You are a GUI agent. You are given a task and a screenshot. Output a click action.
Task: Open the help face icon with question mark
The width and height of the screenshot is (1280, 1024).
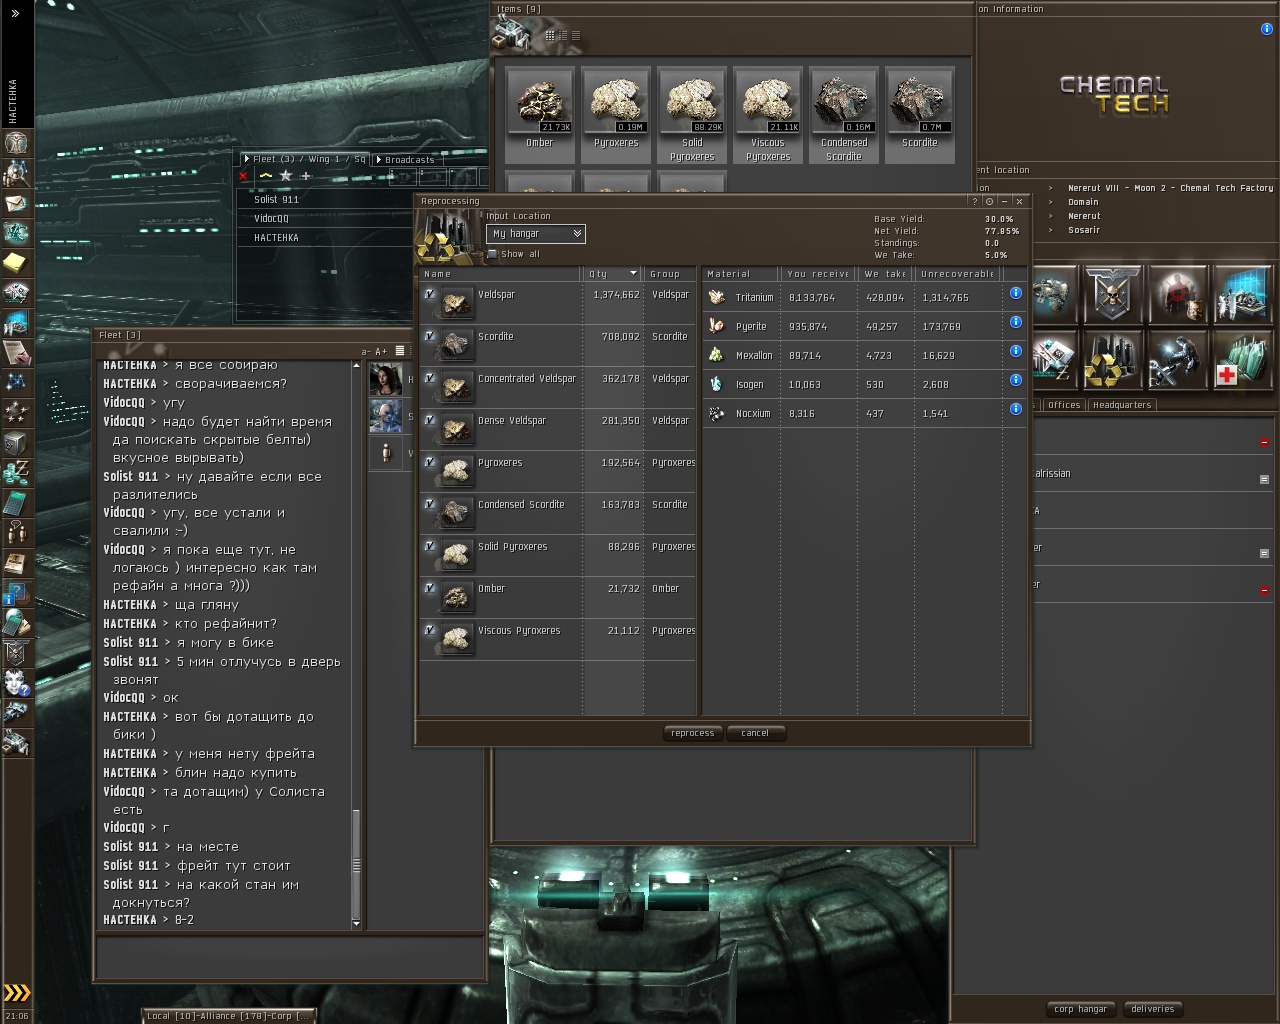pyautogui.click(x=16, y=683)
